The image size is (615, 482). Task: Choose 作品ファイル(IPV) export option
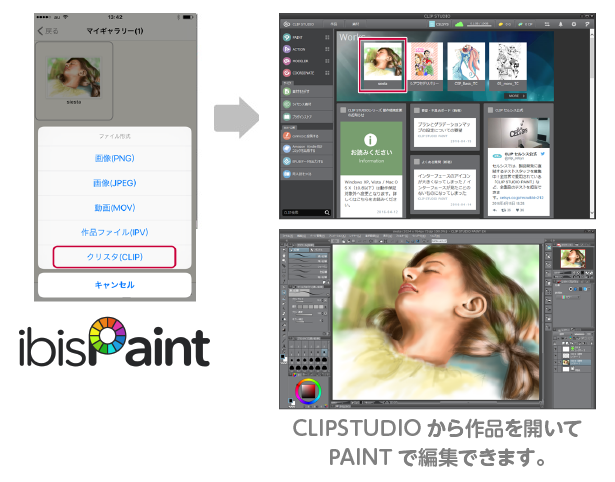[115, 232]
